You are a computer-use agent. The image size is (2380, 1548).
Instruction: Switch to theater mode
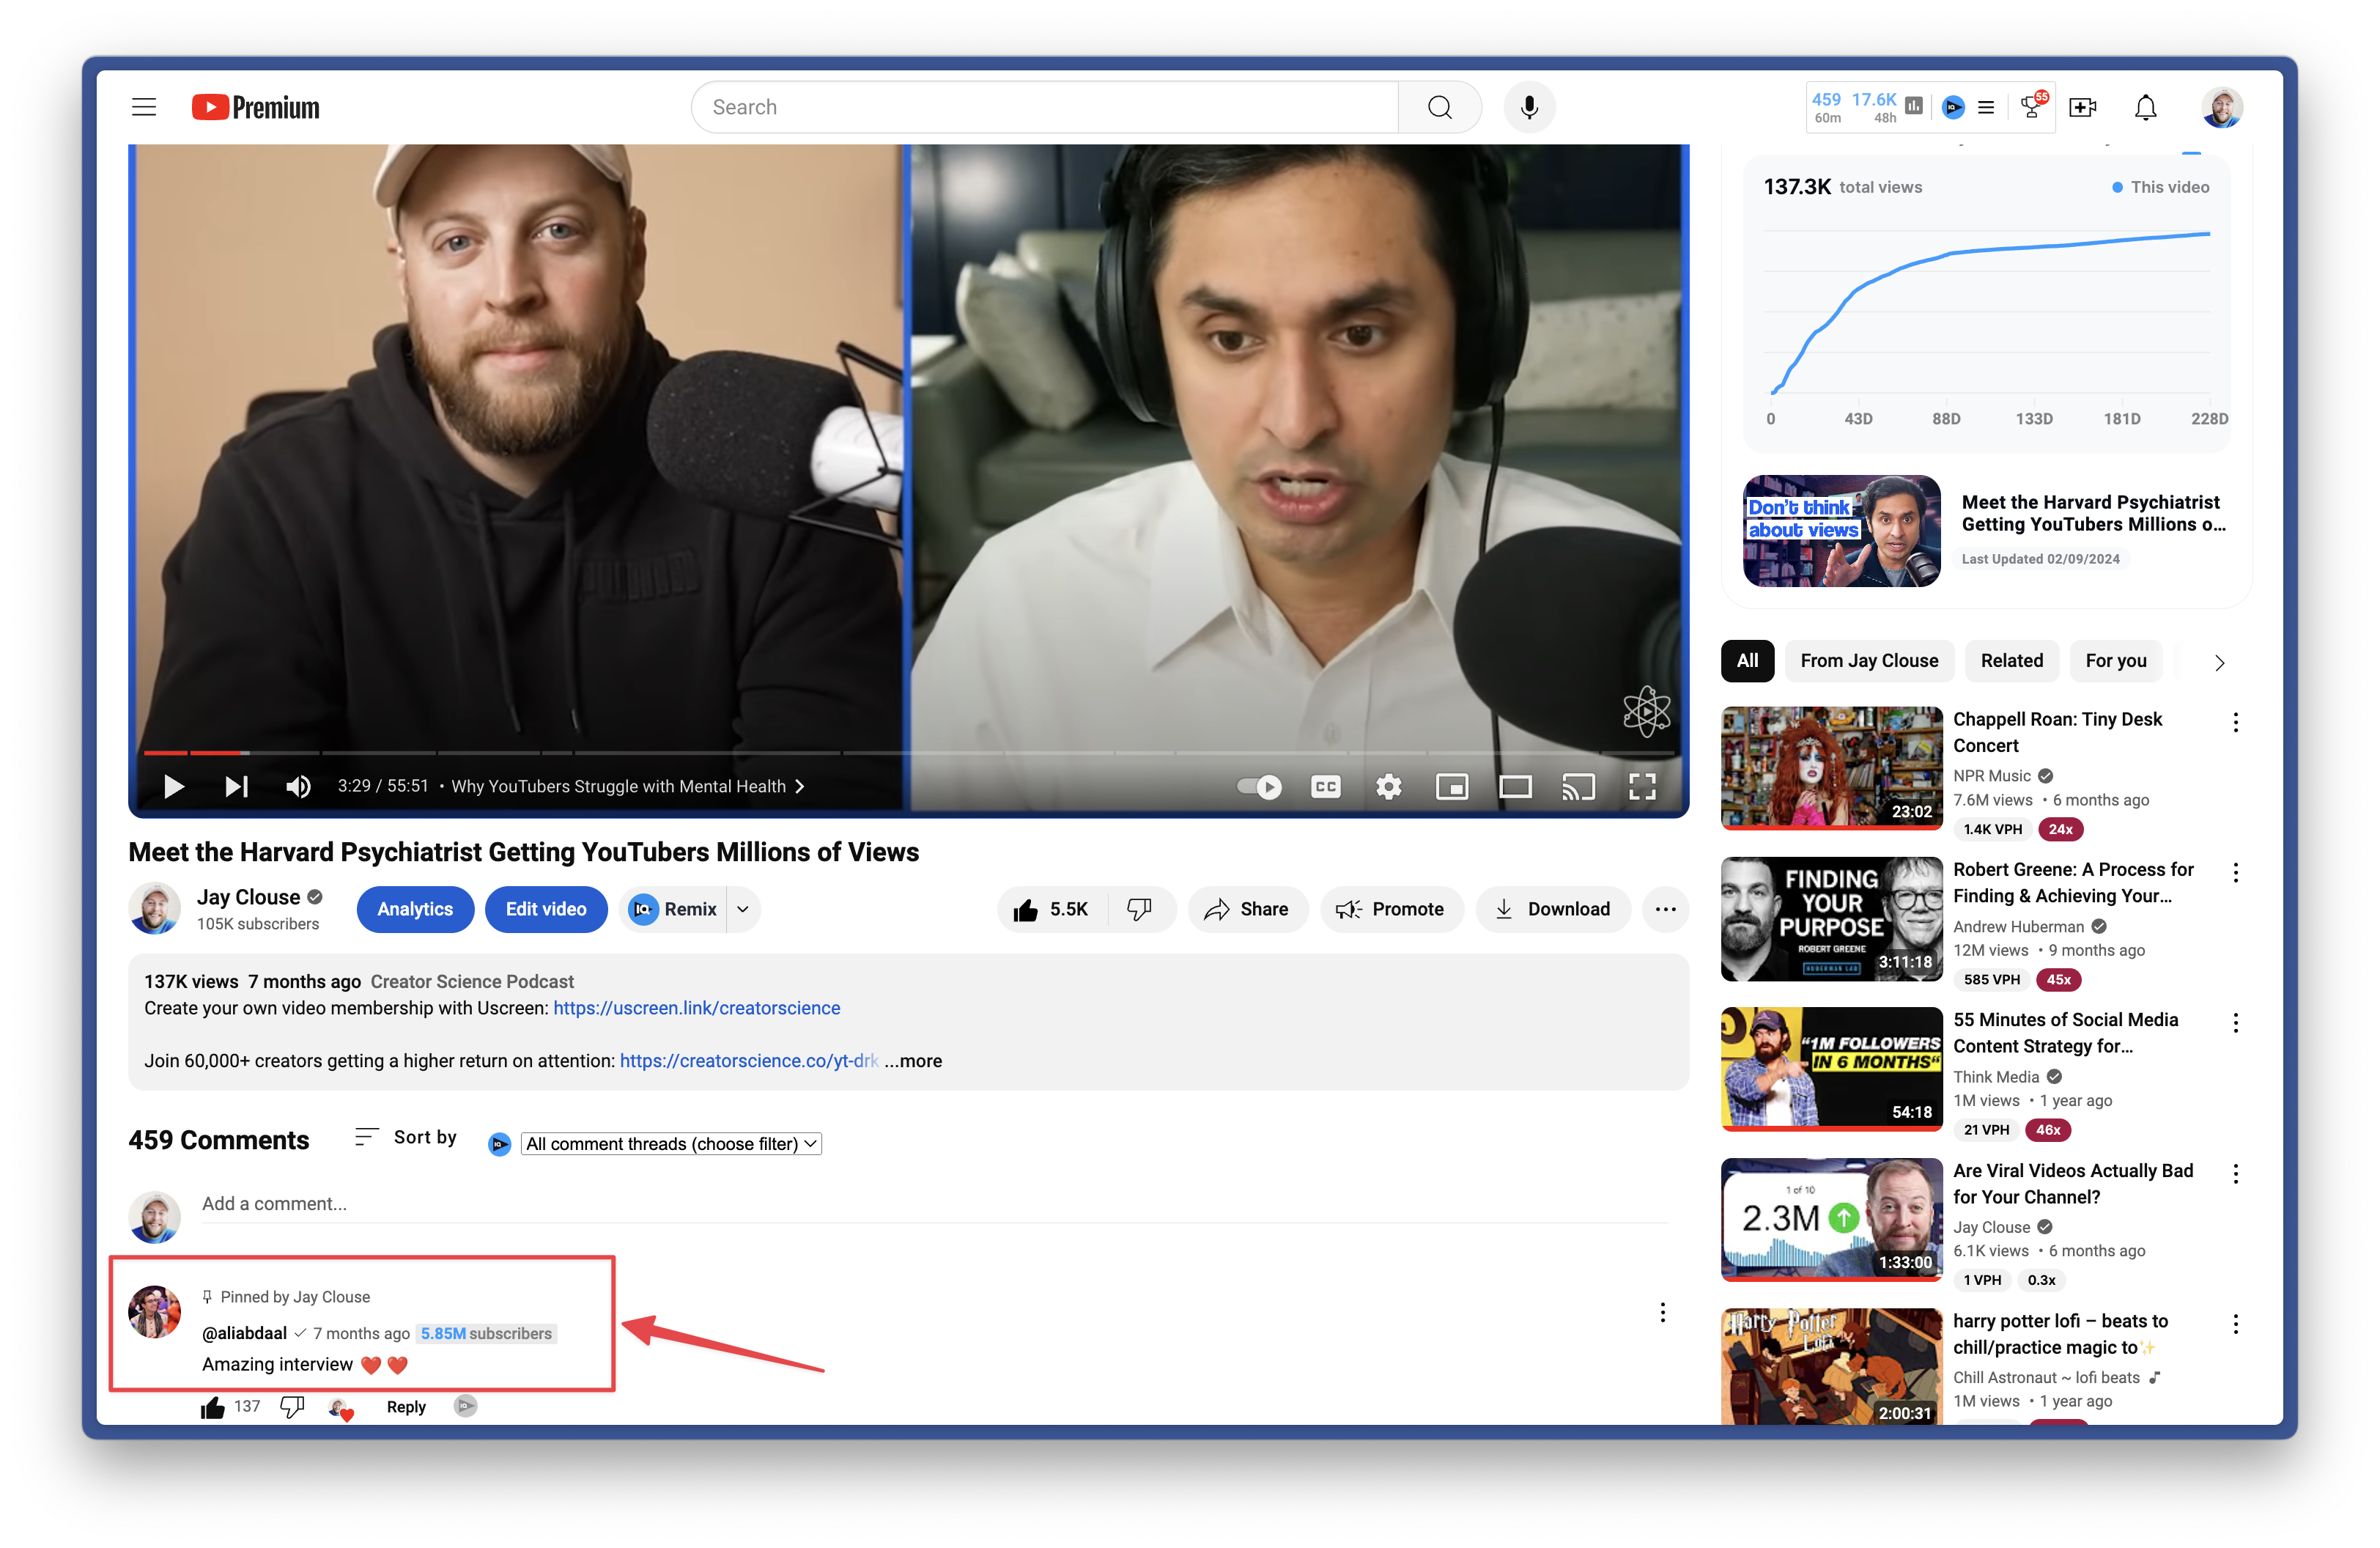click(1515, 786)
